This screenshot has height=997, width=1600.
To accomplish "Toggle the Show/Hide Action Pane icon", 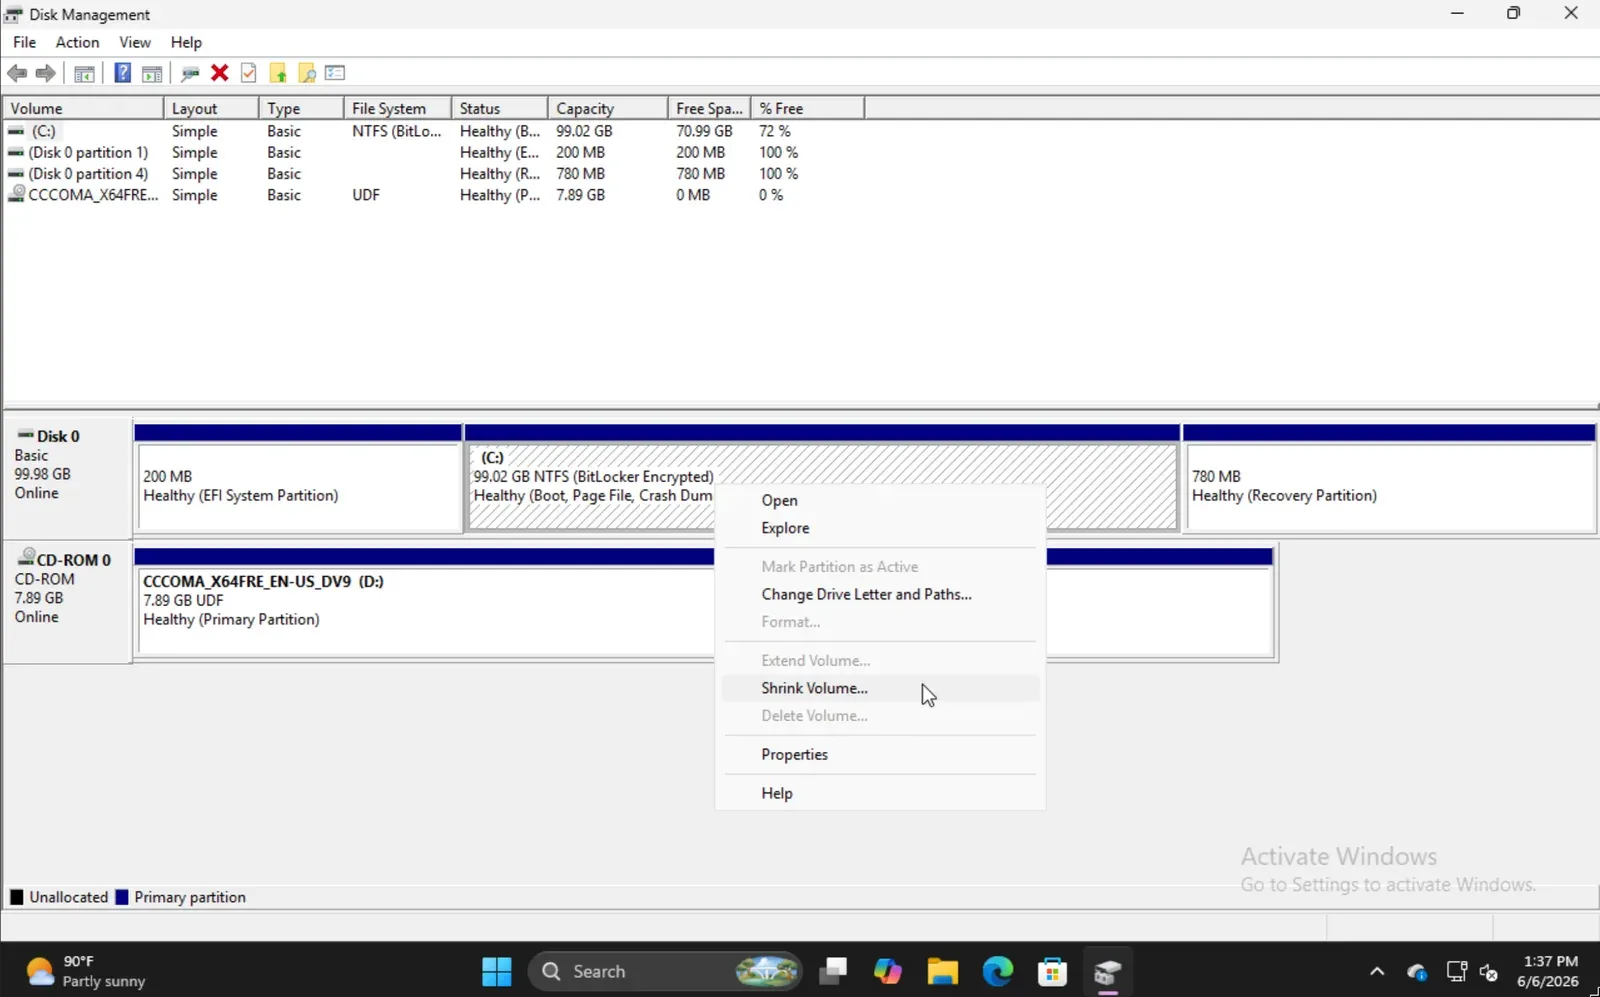I will pyautogui.click(x=152, y=73).
